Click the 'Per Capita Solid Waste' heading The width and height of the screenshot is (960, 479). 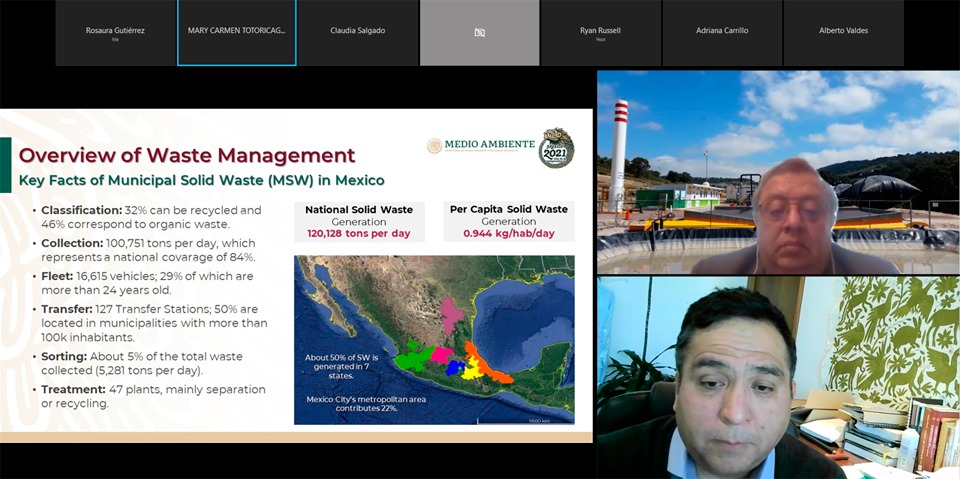coord(509,209)
